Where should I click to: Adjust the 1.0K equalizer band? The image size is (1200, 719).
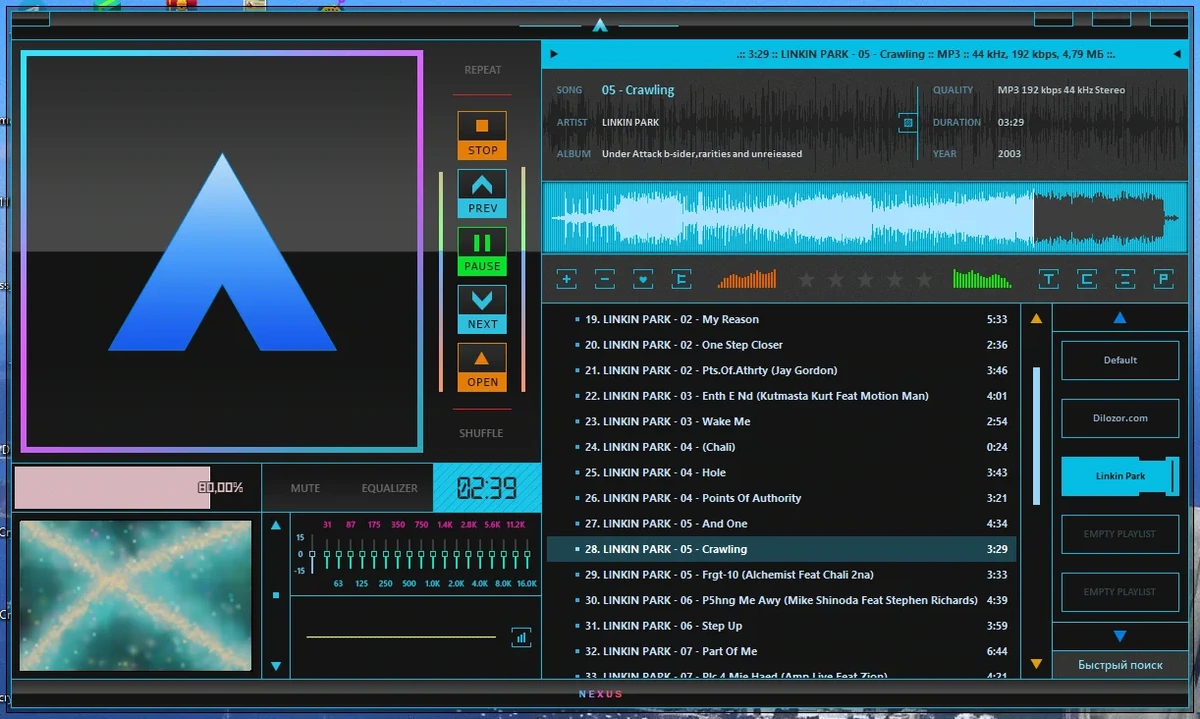(433, 556)
